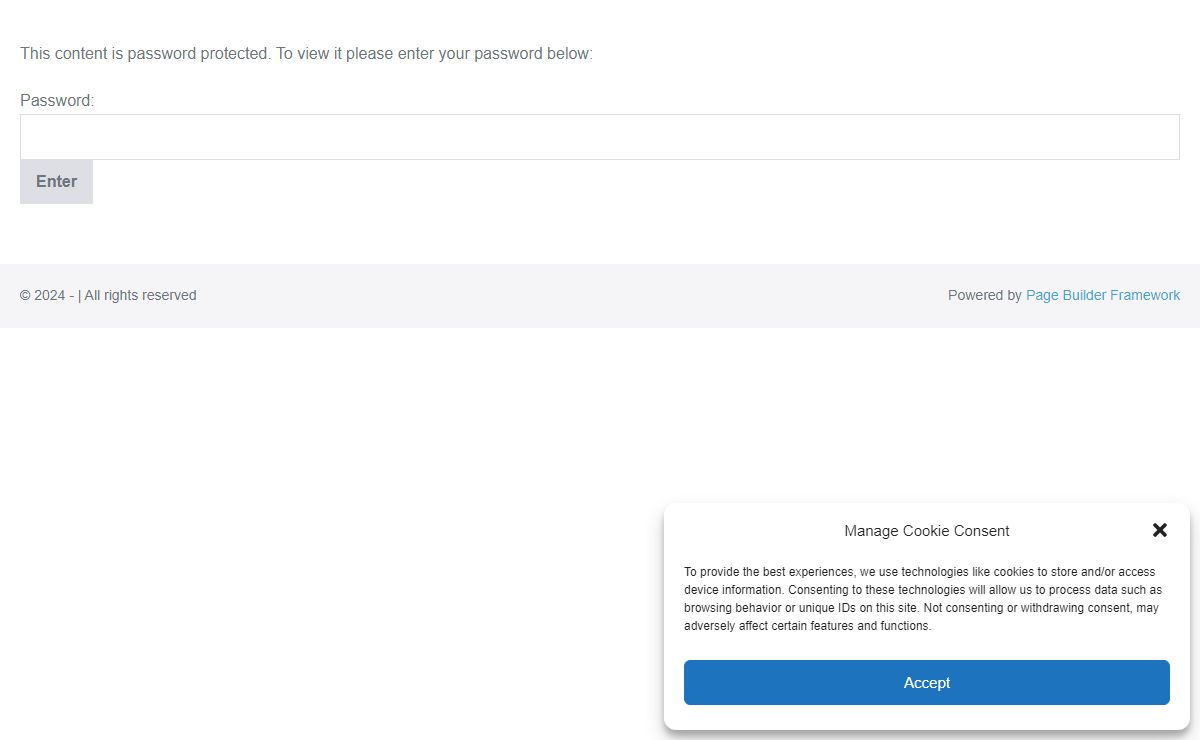Visit Page Builder Framework from the footer
Viewport: 1200px width, 740px height.
pyautogui.click(x=1103, y=295)
